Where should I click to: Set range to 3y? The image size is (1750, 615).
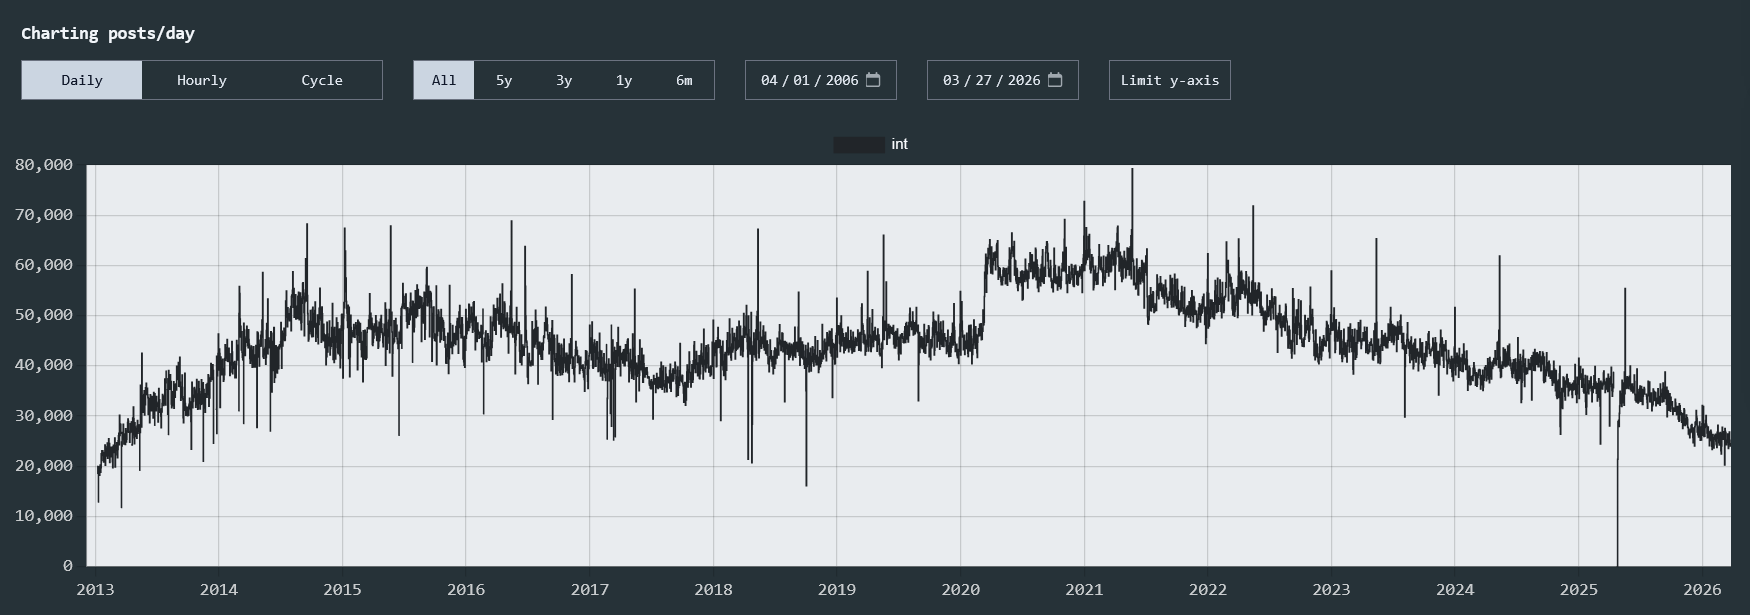[x=564, y=80]
